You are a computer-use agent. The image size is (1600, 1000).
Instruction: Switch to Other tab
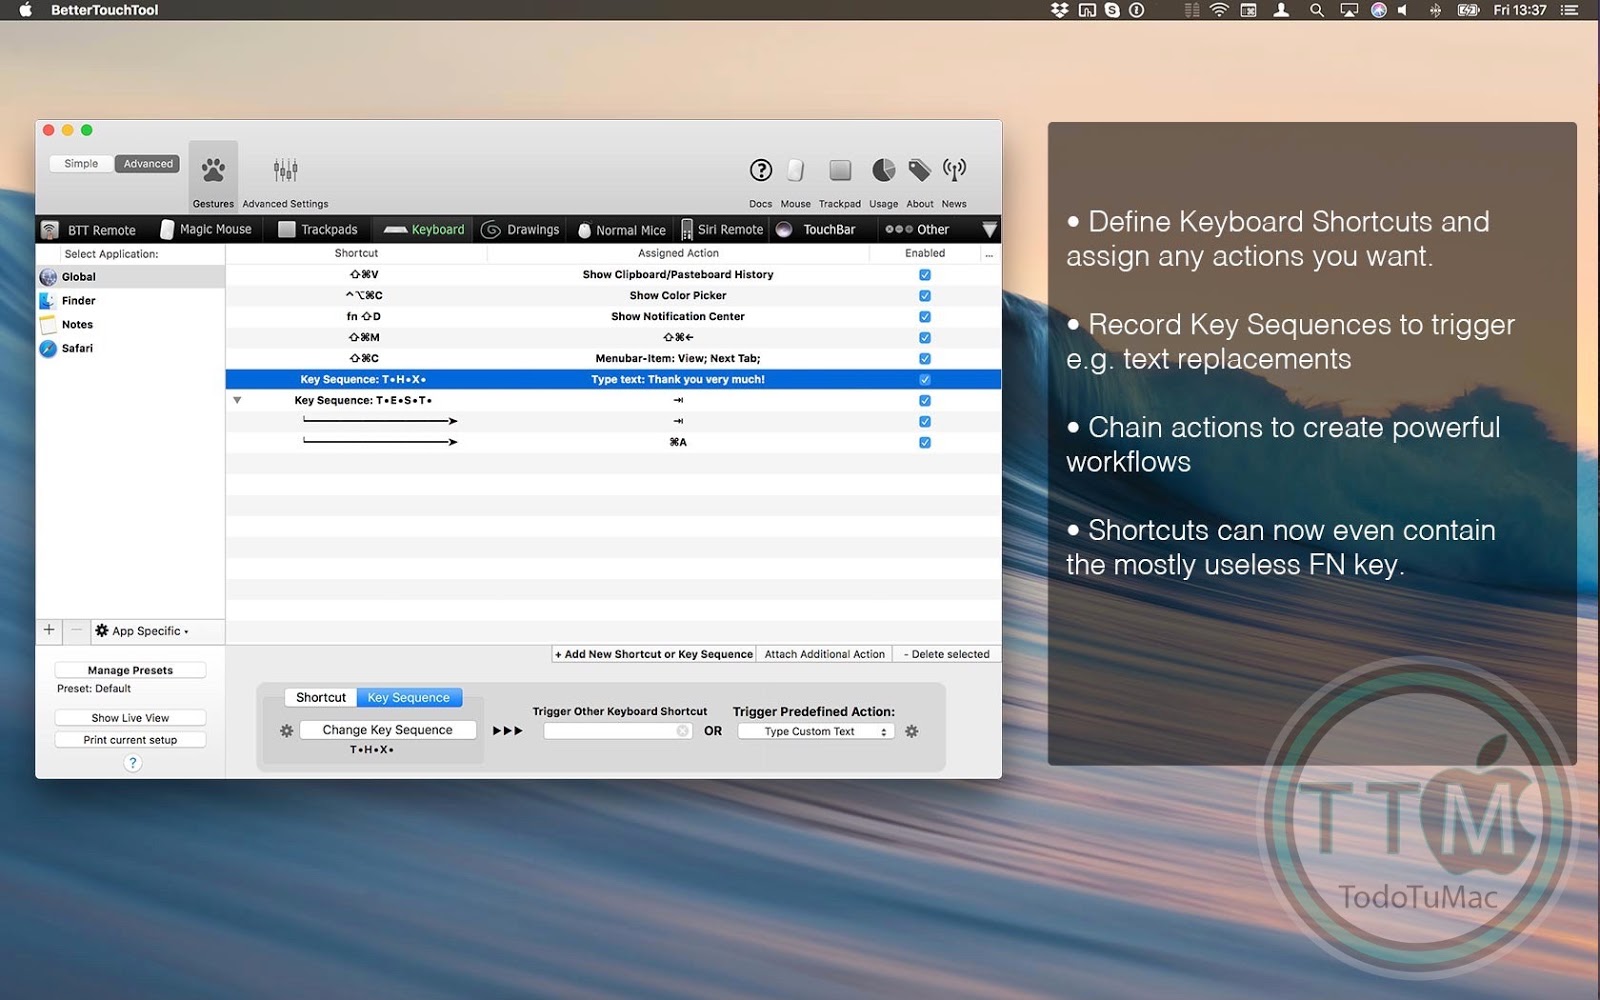click(x=917, y=230)
